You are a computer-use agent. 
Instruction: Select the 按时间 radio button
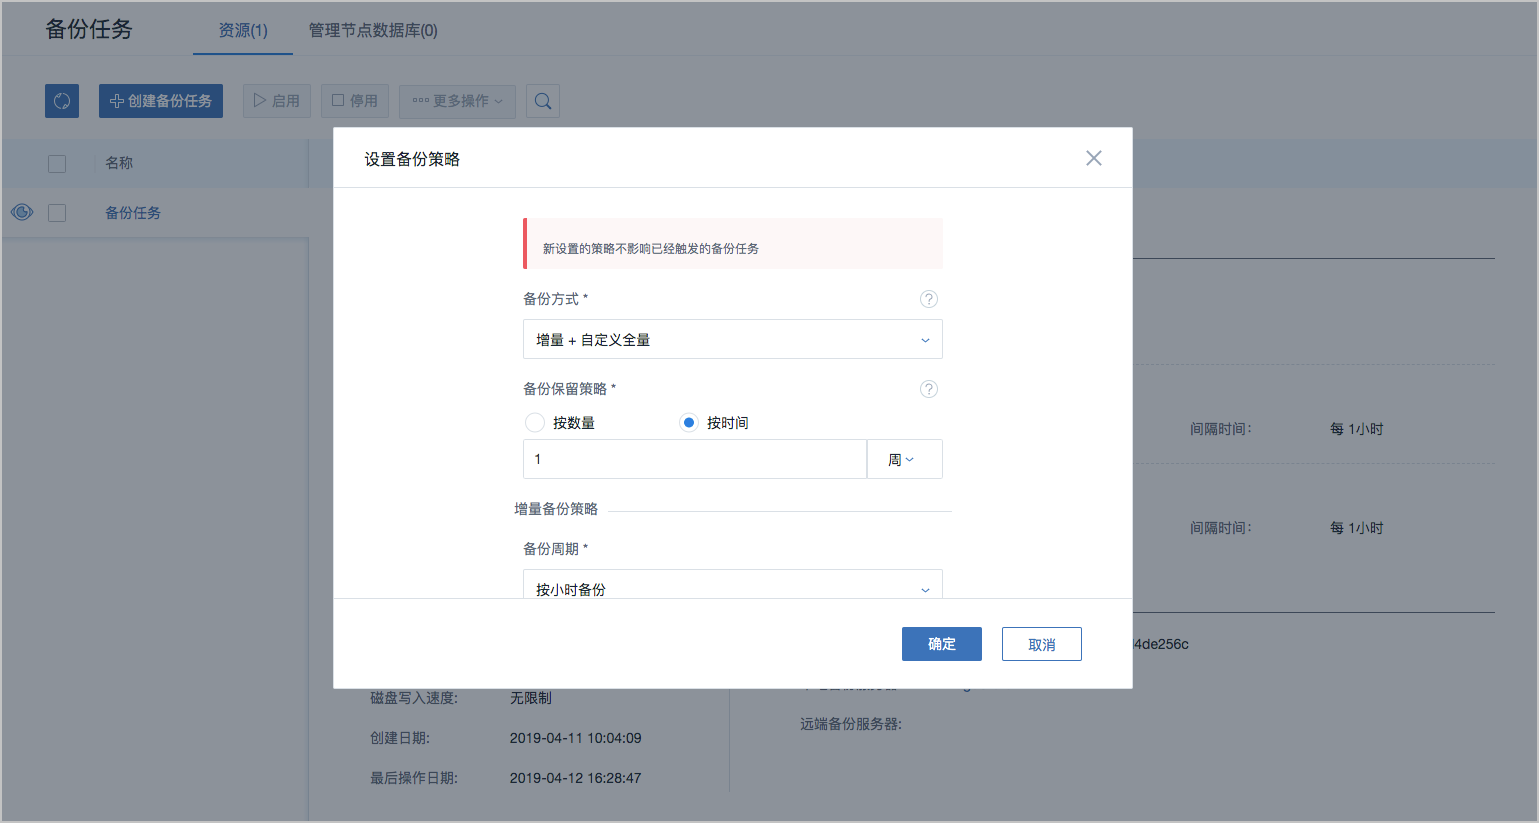pos(688,422)
